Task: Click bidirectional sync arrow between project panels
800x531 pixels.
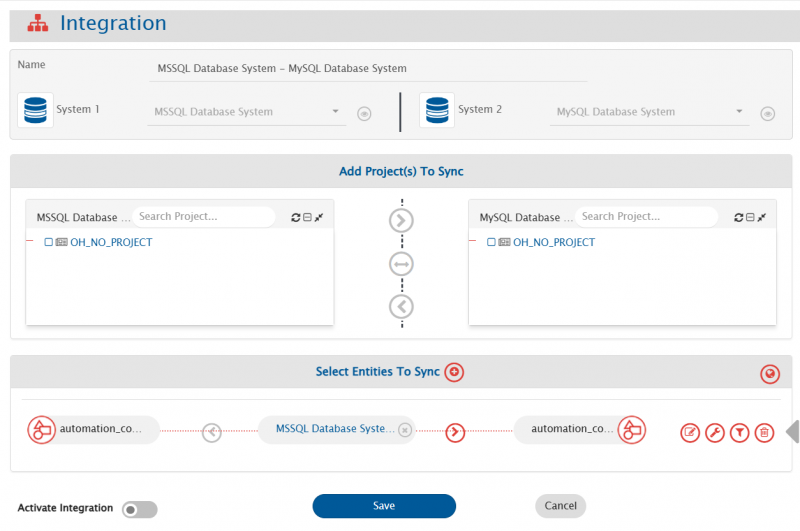Action: tap(401, 264)
